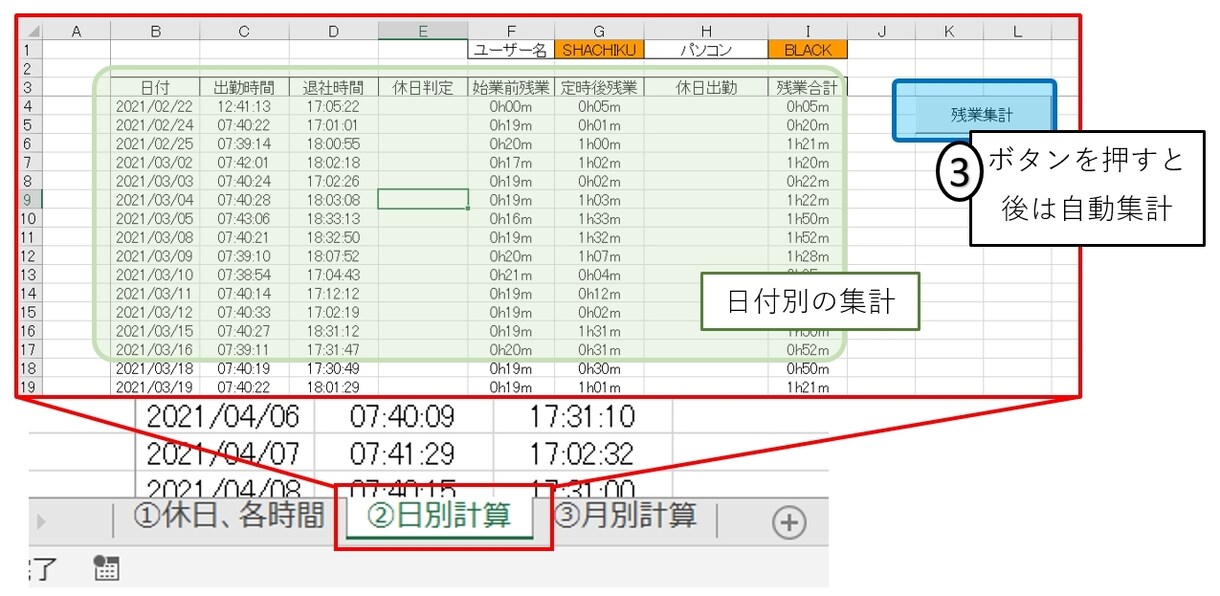Image resolution: width=1220 pixels, height=596 pixels.
Task: Select total overtime 1h28m
Action: [x=807, y=256]
